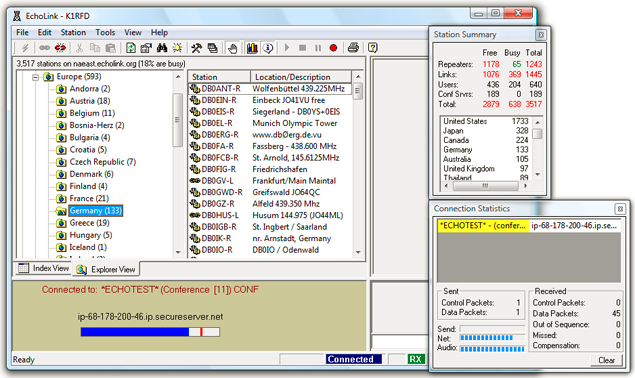635x378 pixels.
Task: Collapse the Europe (593) tree node
Action: 36,77
